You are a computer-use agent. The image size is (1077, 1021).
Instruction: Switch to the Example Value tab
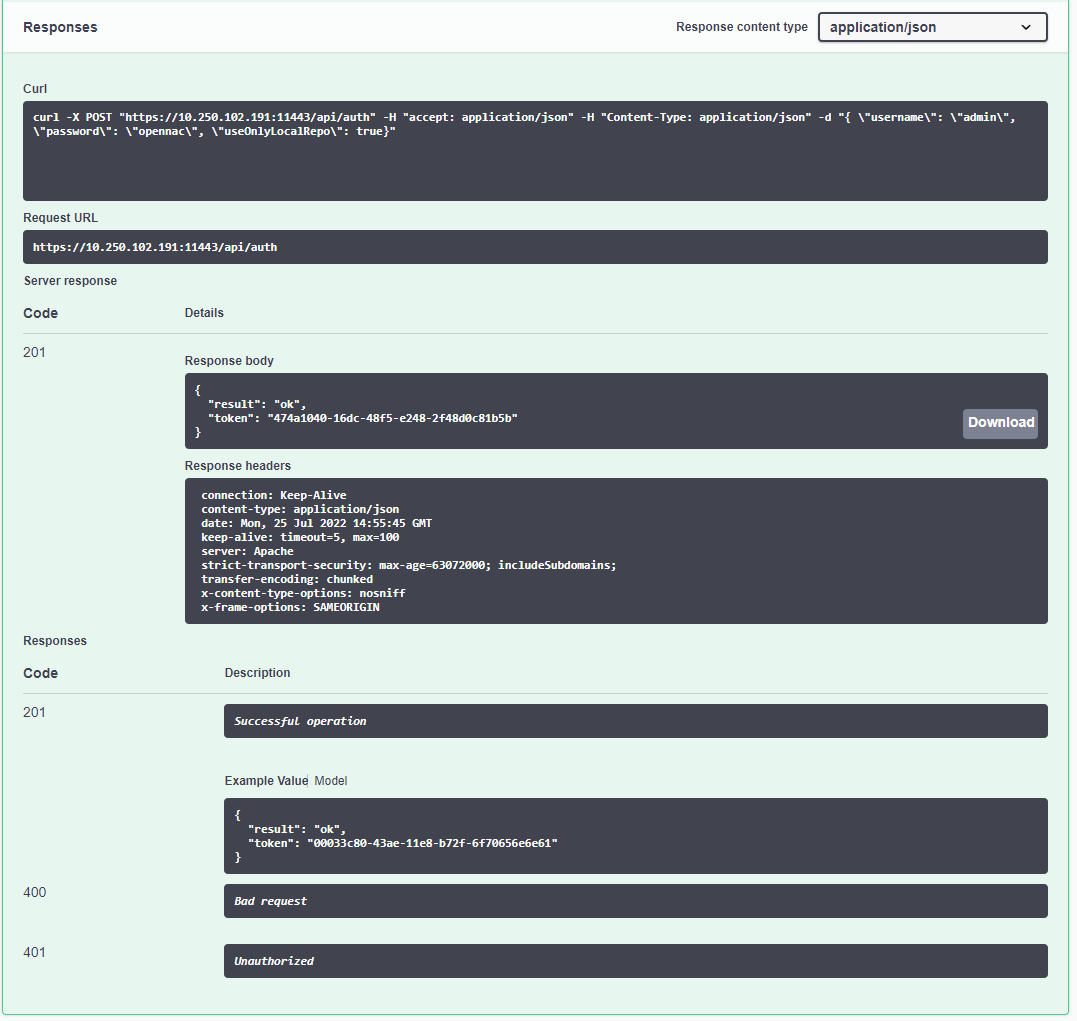266,781
